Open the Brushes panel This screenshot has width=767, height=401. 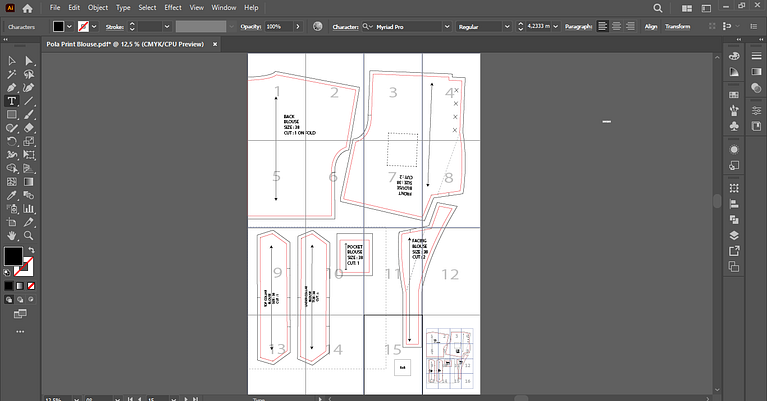[x=734, y=111]
